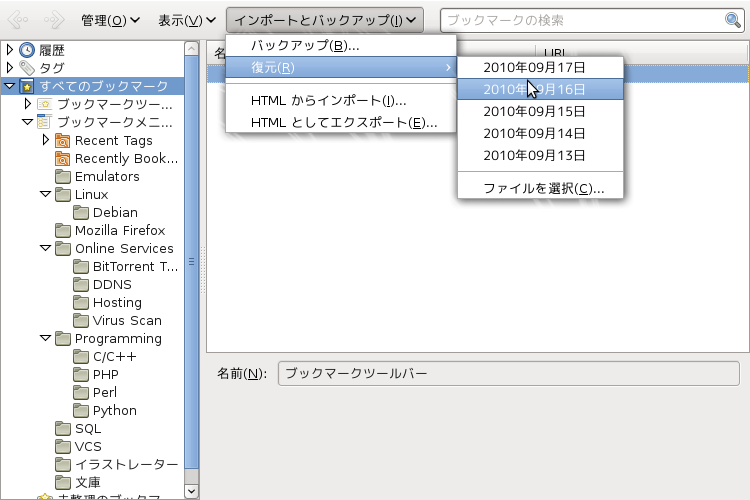Viewport: 750px width, 500px height.
Task: Click the All Bookmarks star icon
Action: click(x=27, y=86)
